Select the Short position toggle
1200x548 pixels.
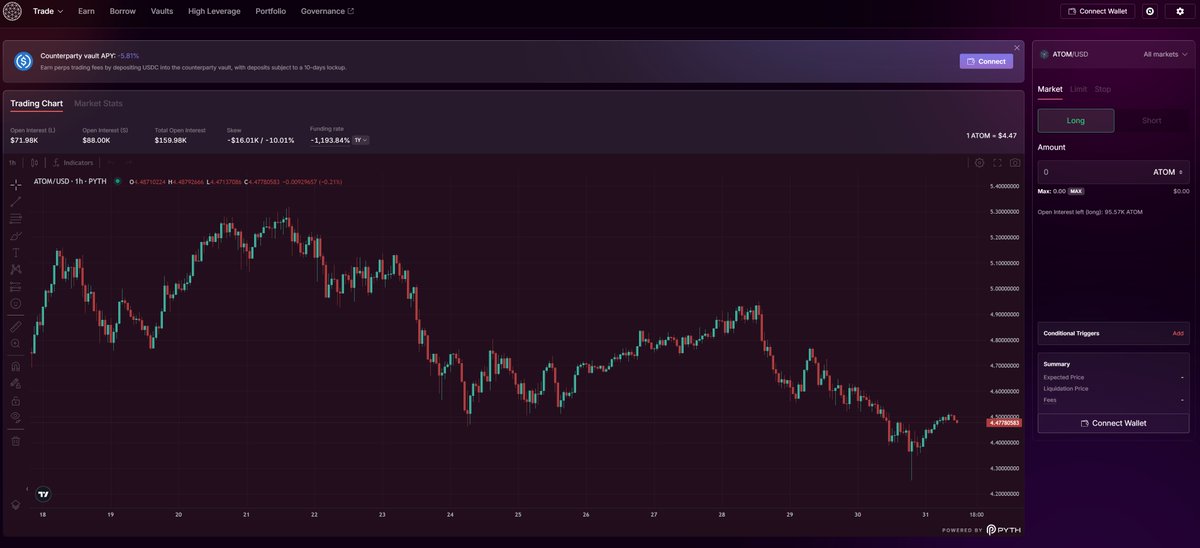tap(1152, 120)
